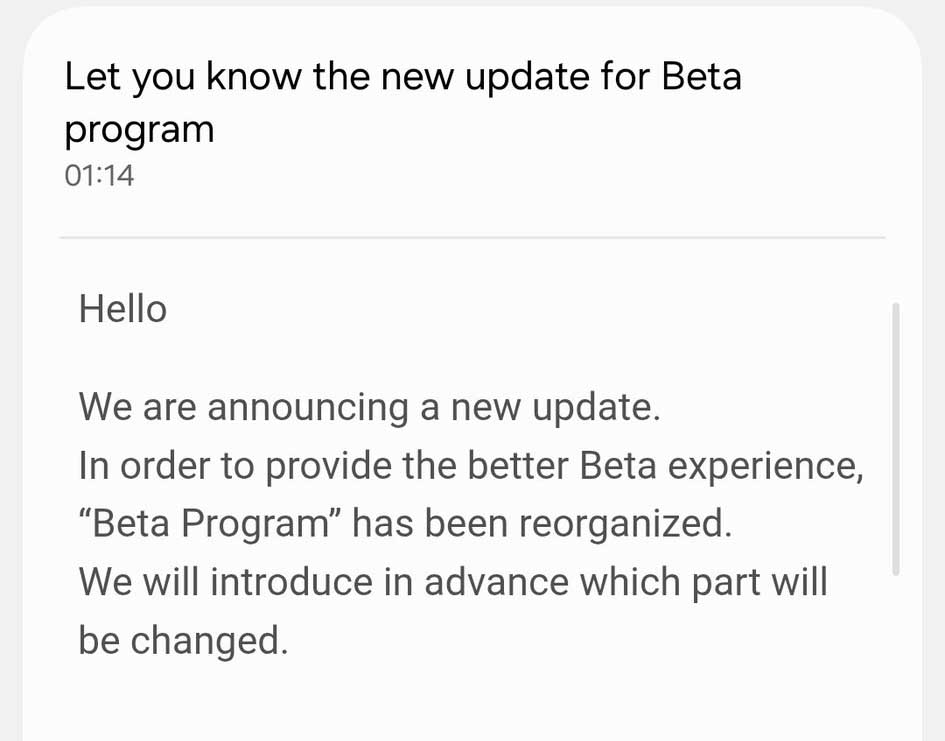This screenshot has width=945, height=741.
Task: Click the horizontal divider under the timestamp
Action: (x=472, y=238)
